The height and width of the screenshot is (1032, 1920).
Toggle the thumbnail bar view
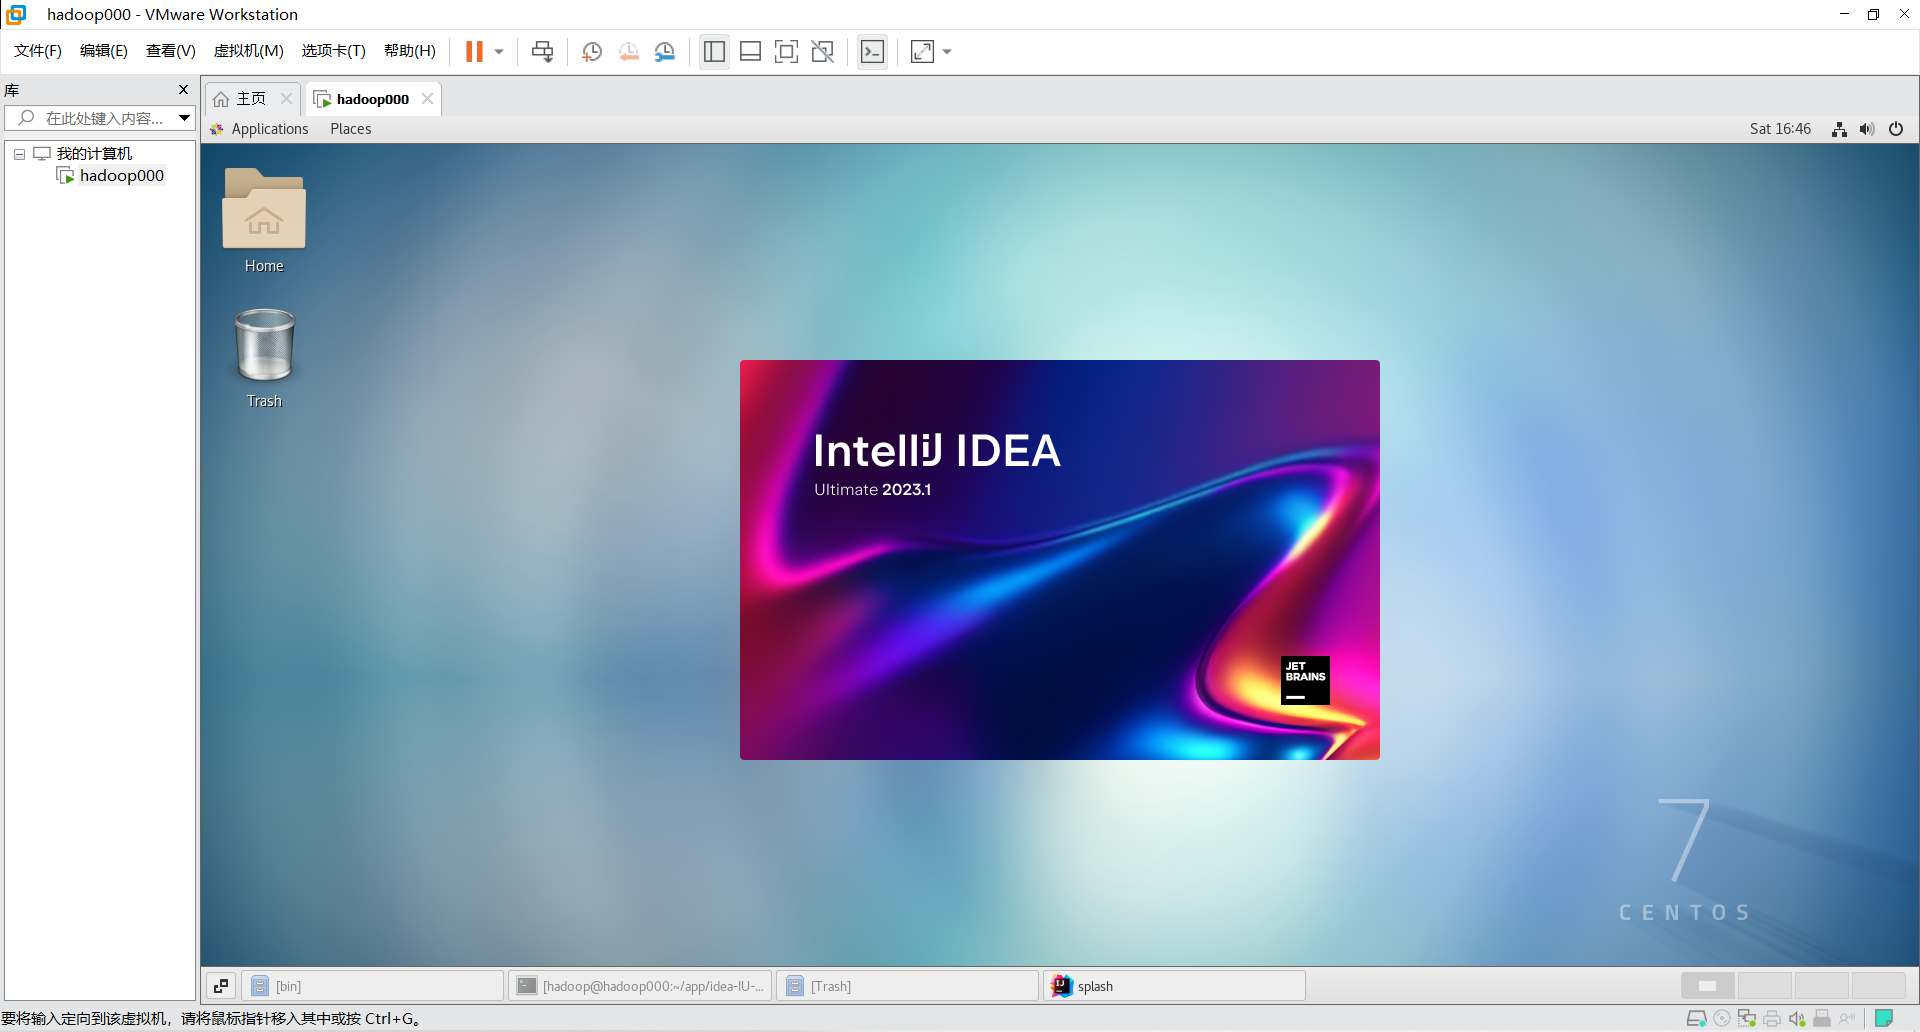coord(750,51)
